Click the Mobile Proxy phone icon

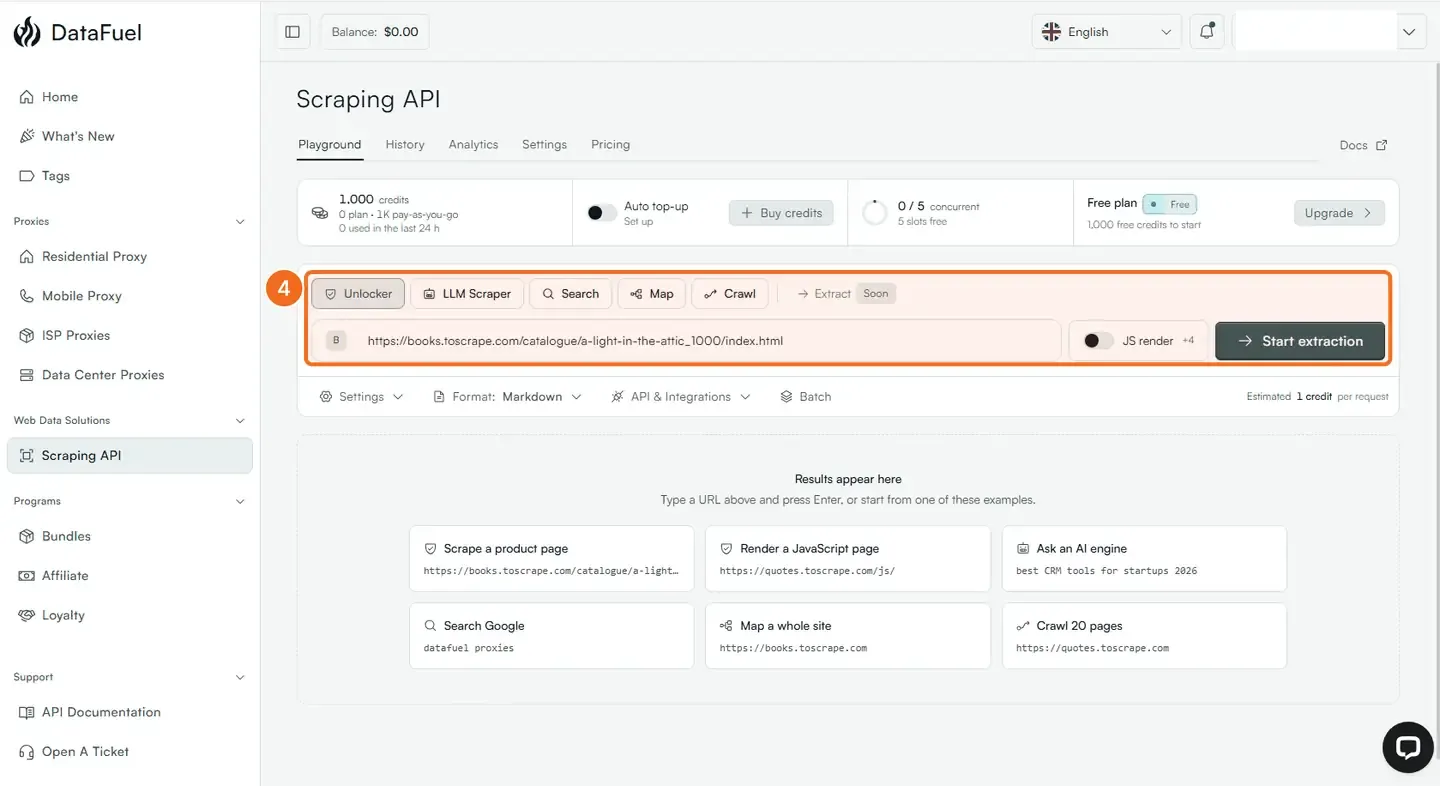click(x=27, y=296)
